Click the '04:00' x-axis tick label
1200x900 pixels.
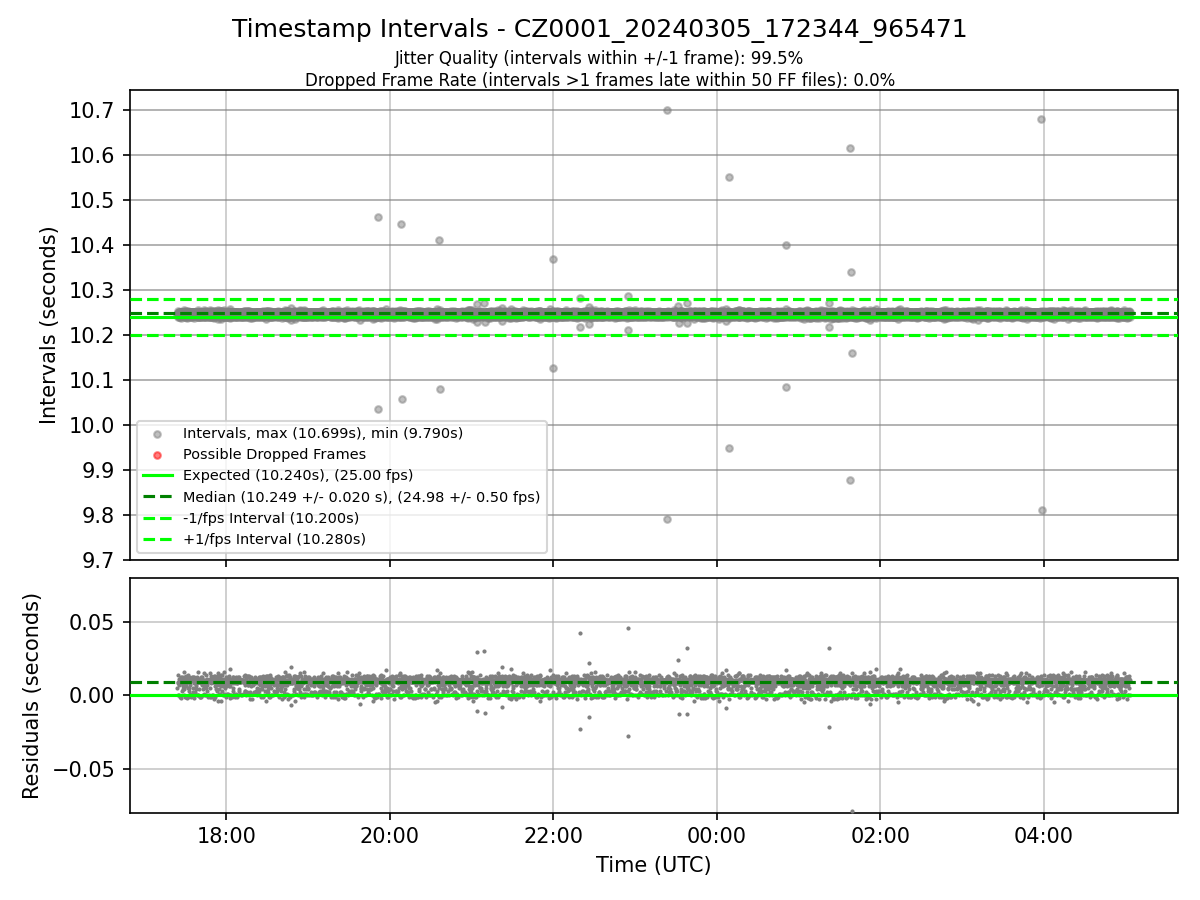(x=1044, y=834)
